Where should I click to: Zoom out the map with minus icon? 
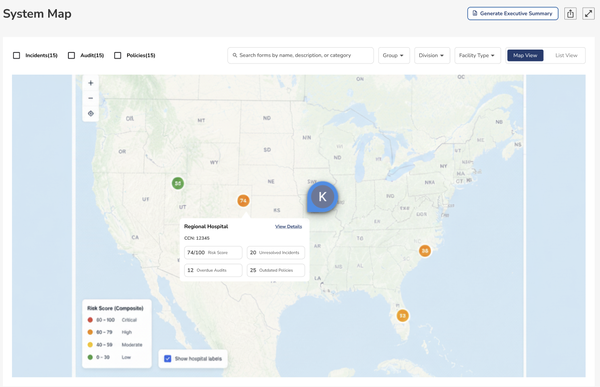(91, 98)
